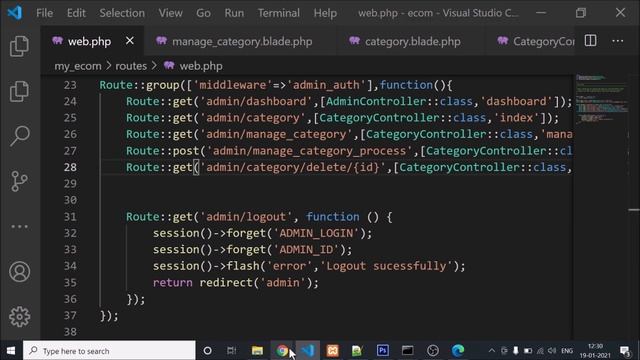
Task: Open the Search view in activity bar
Action: pyautogui.click(x=19, y=136)
